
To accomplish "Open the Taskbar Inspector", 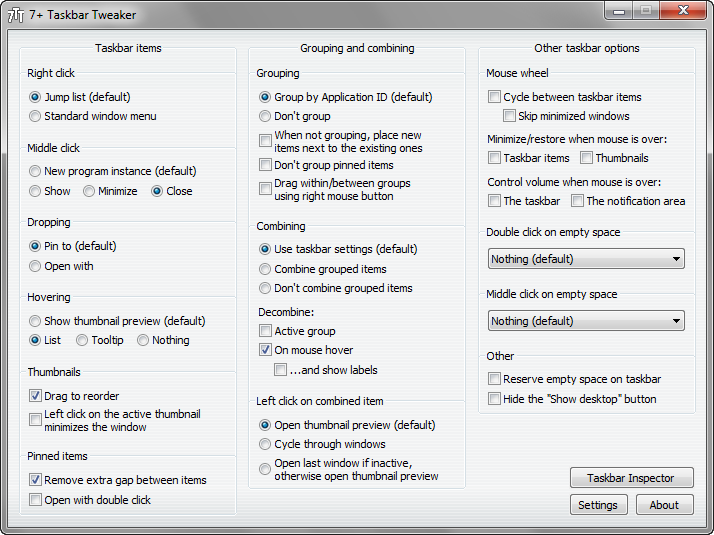I will pos(631,478).
